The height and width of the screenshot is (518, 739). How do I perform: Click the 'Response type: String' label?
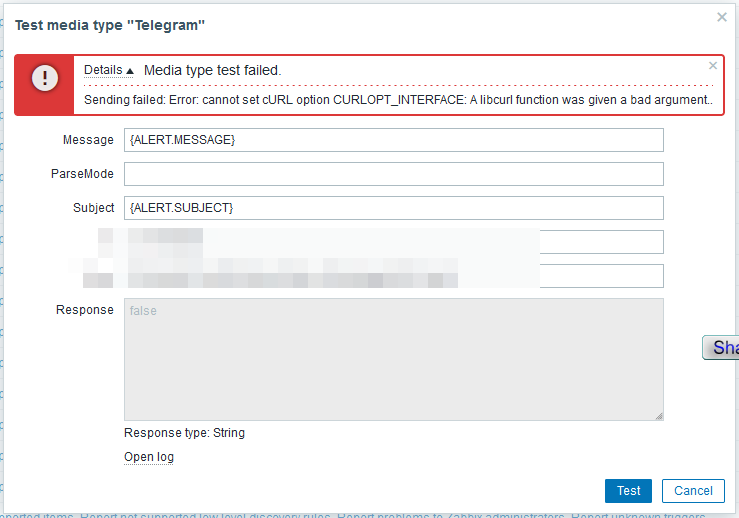coord(184,433)
